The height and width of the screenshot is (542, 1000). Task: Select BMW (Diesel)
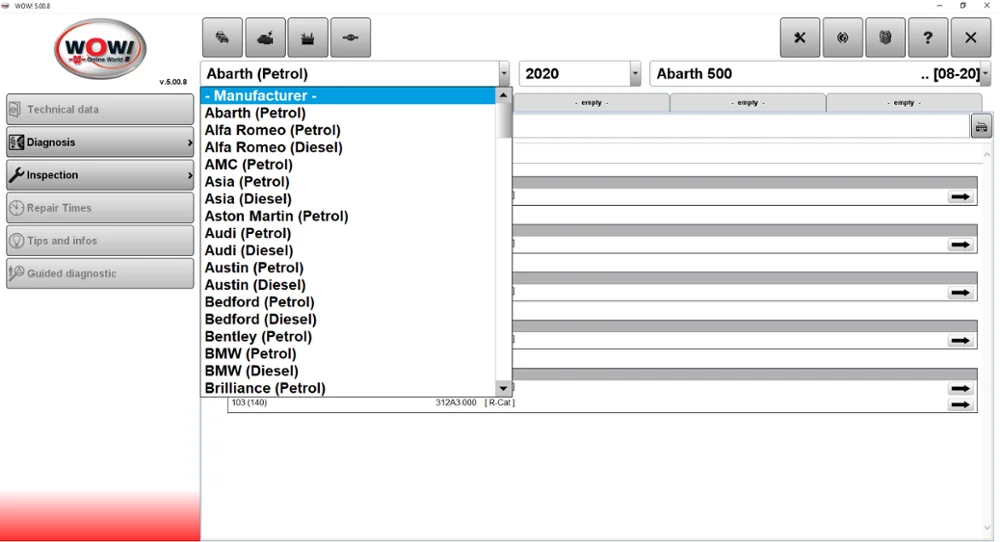click(348, 371)
